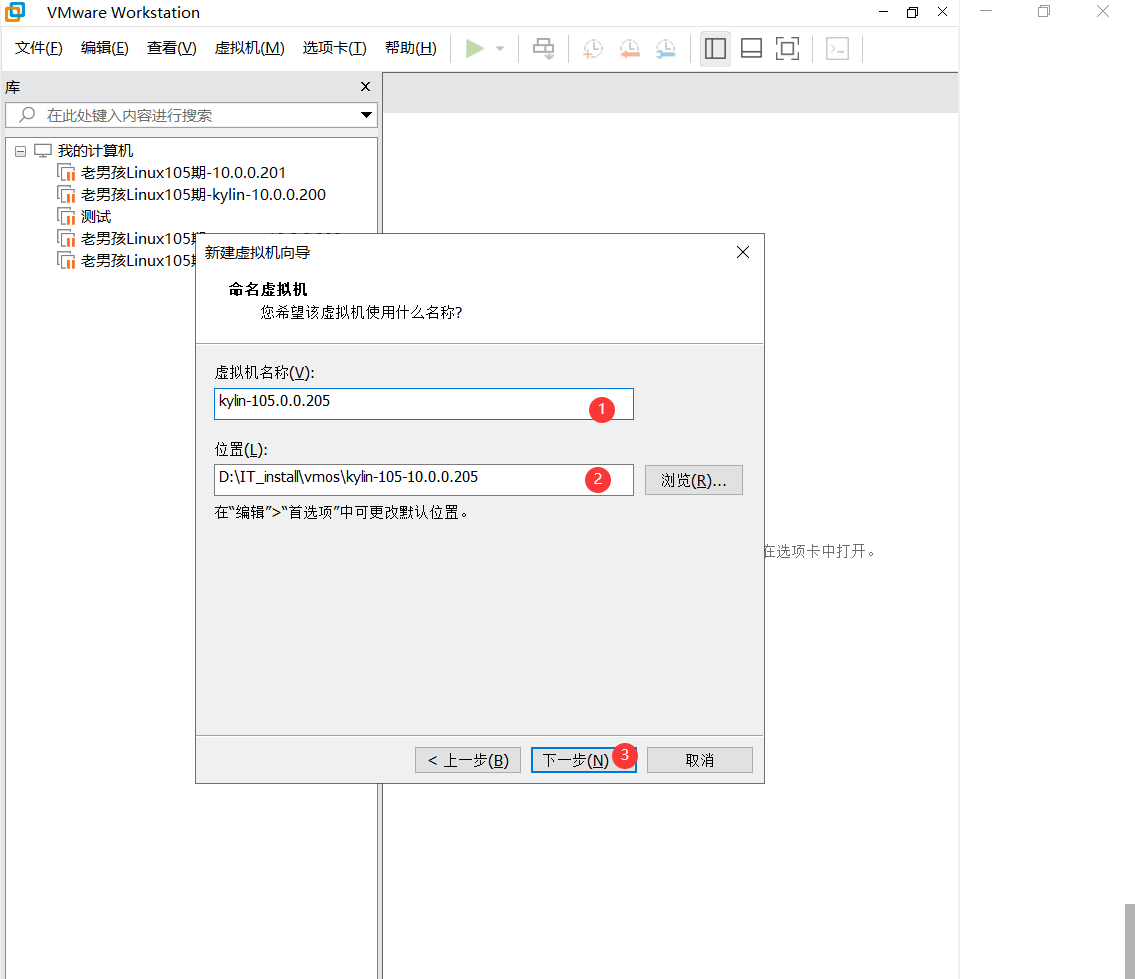
Task: Click the send Ctrl+Alt+Del toolbar icon
Action: 544,49
